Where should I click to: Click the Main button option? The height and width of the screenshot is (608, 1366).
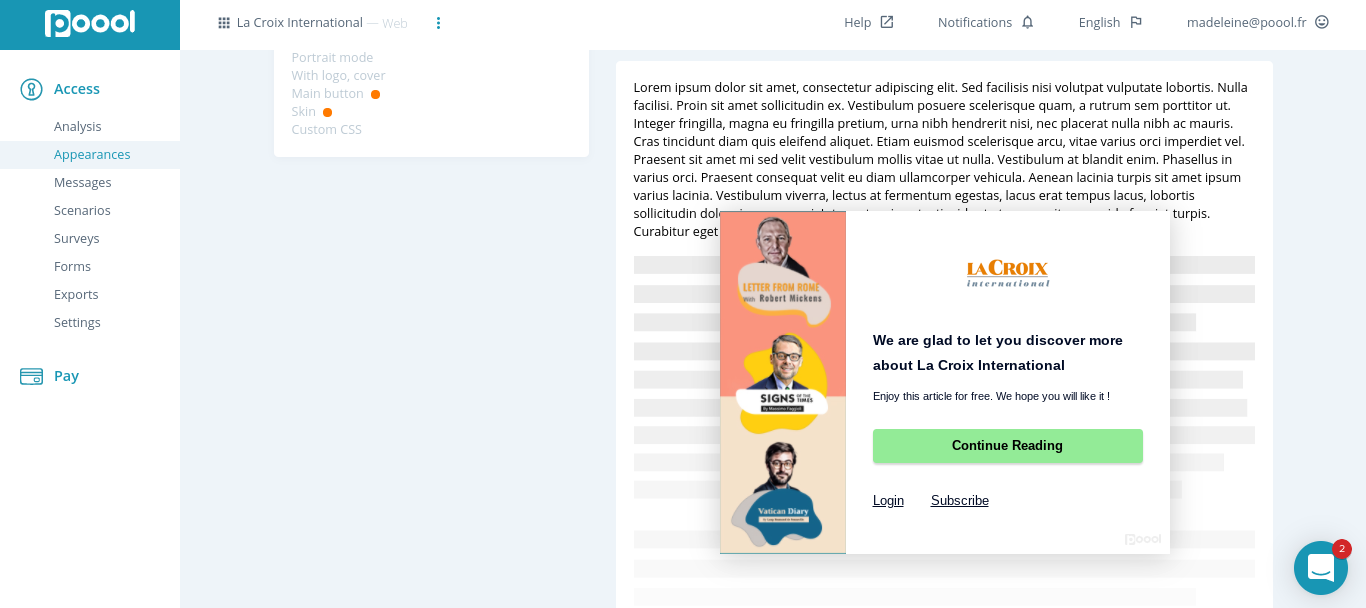point(328,93)
